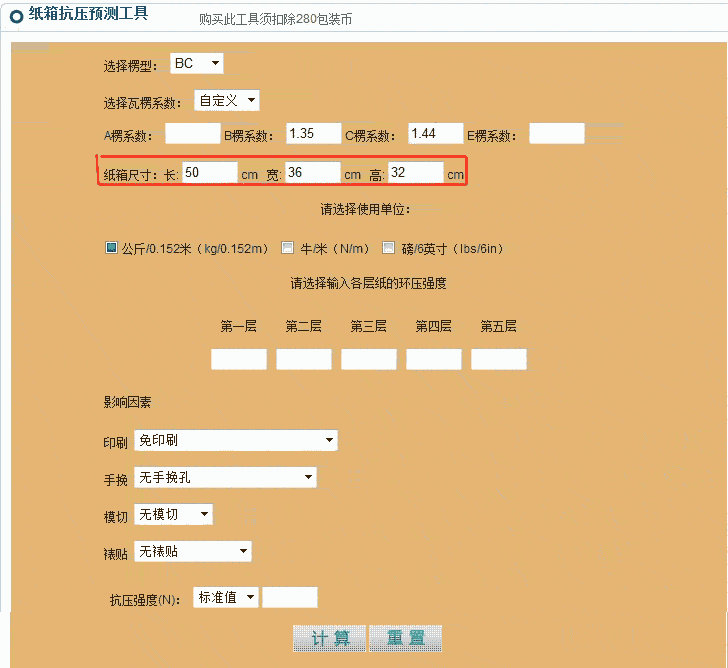
Task: Open the 抗压强度 dropdown set to 标准值
Action: click(x=227, y=597)
